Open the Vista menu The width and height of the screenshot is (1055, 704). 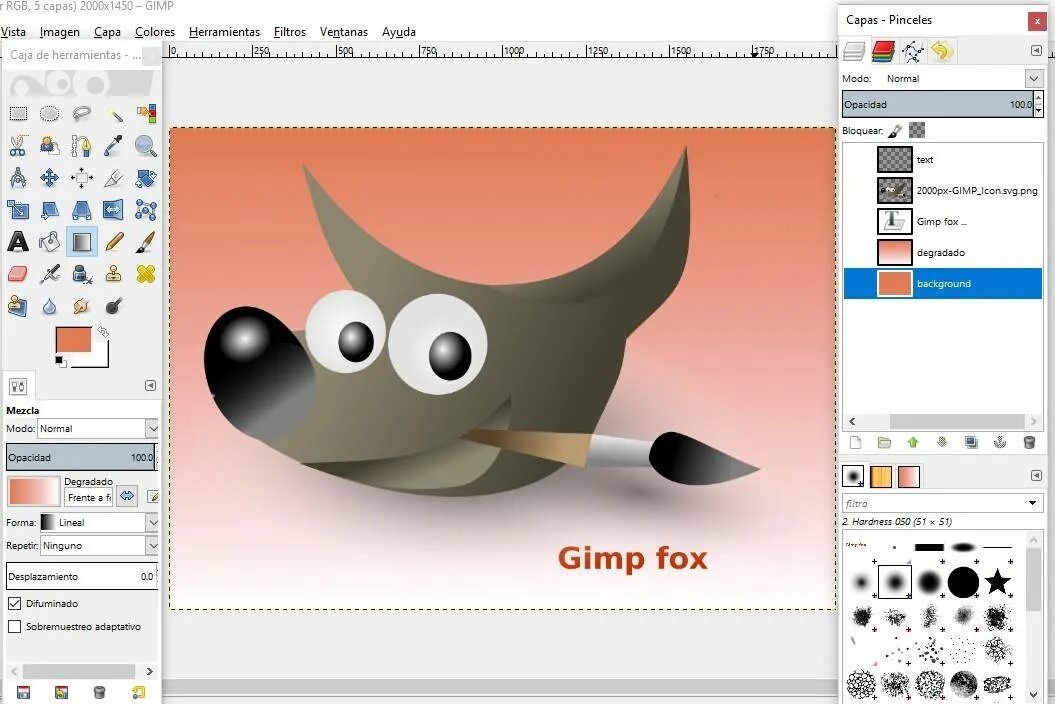[x=13, y=32]
